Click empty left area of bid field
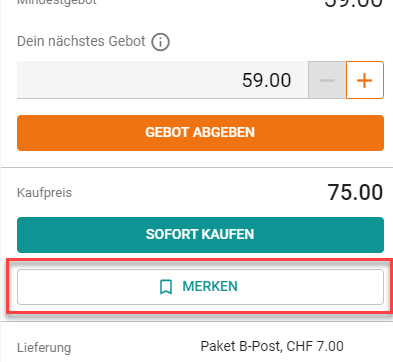 [100, 80]
